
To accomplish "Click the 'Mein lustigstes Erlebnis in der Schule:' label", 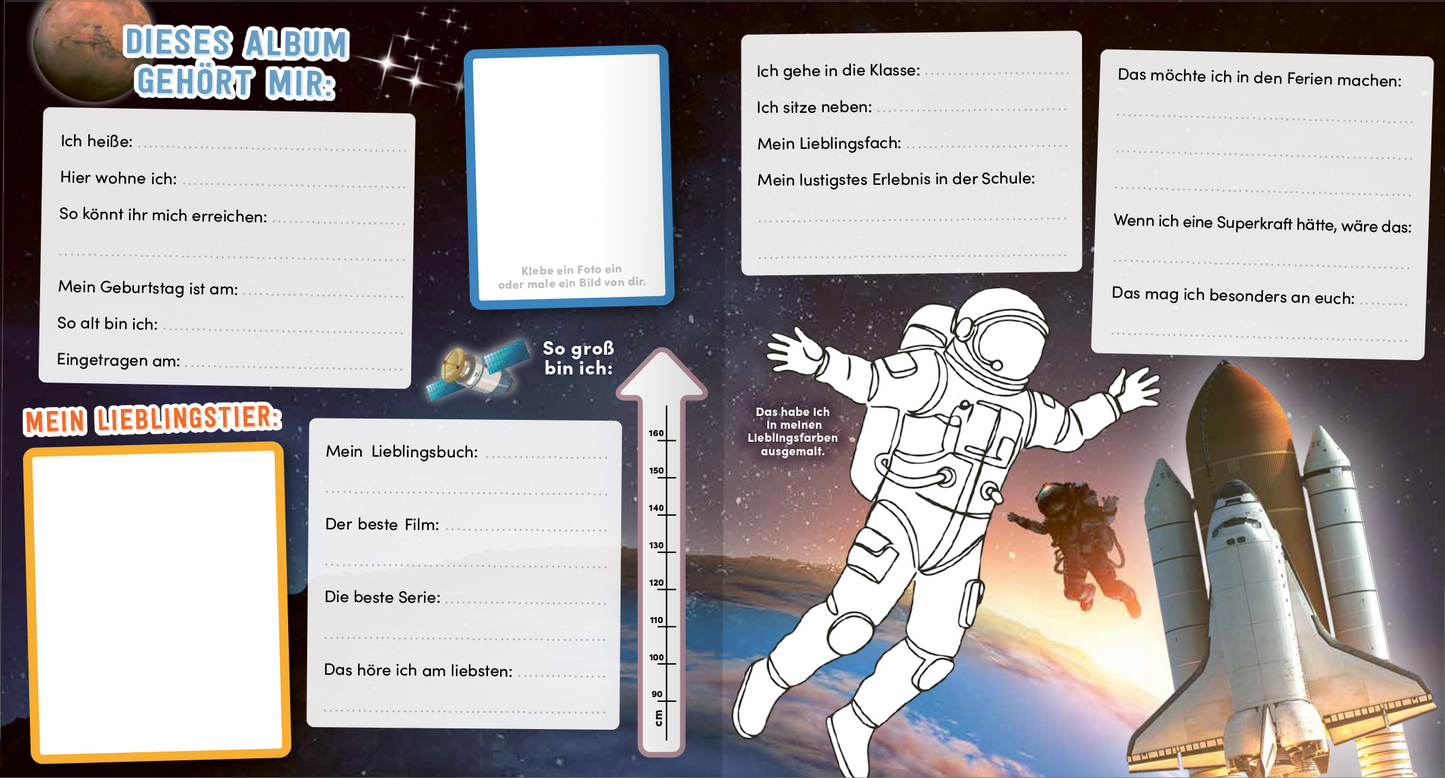I will click(x=896, y=179).
